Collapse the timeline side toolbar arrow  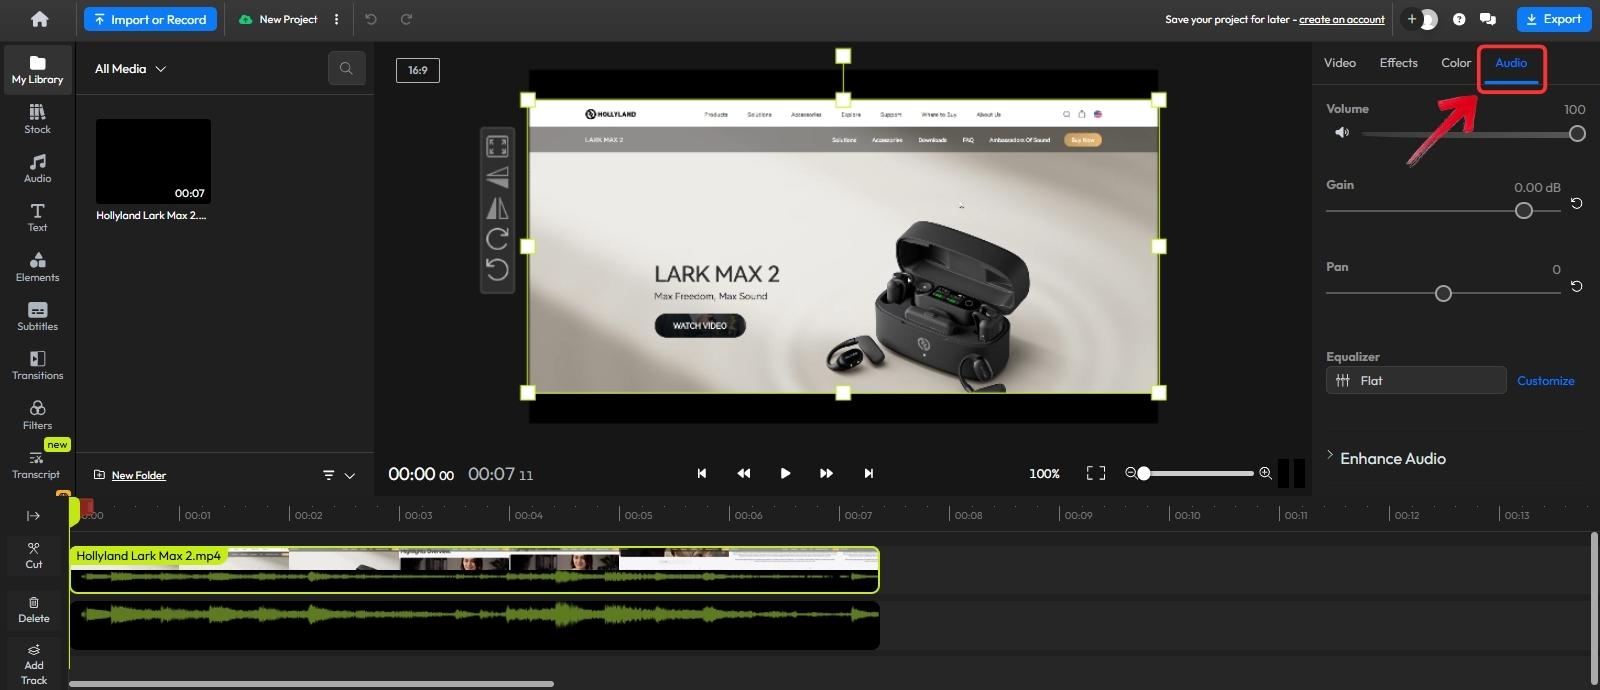(33, 515)
